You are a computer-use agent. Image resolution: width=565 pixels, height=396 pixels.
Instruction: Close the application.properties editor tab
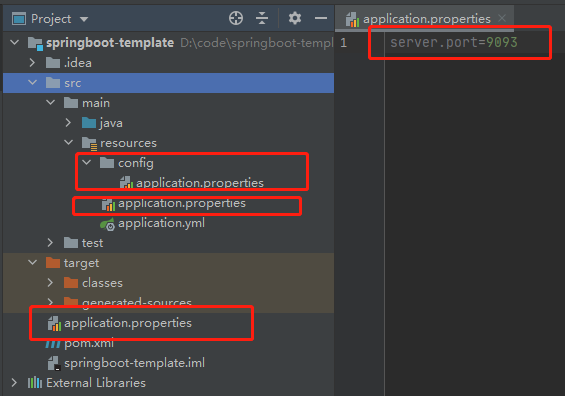click(502, 18)
